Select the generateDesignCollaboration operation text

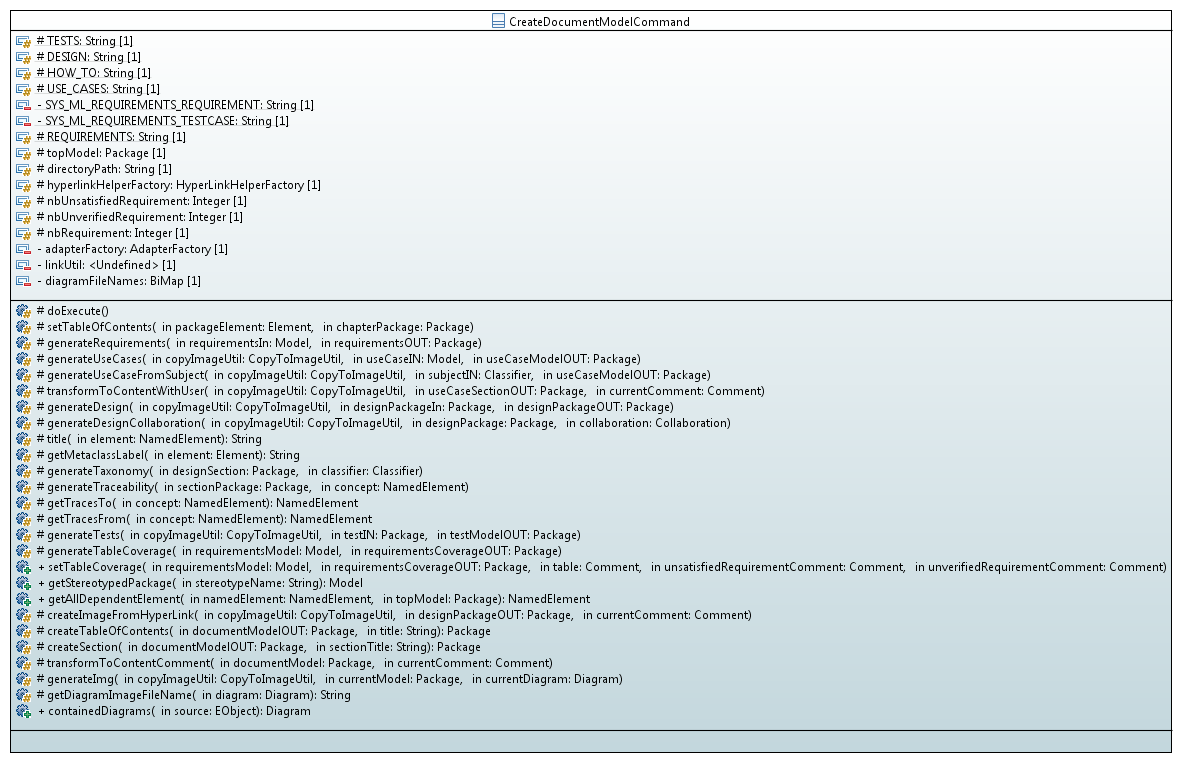[x=384, y=423]
